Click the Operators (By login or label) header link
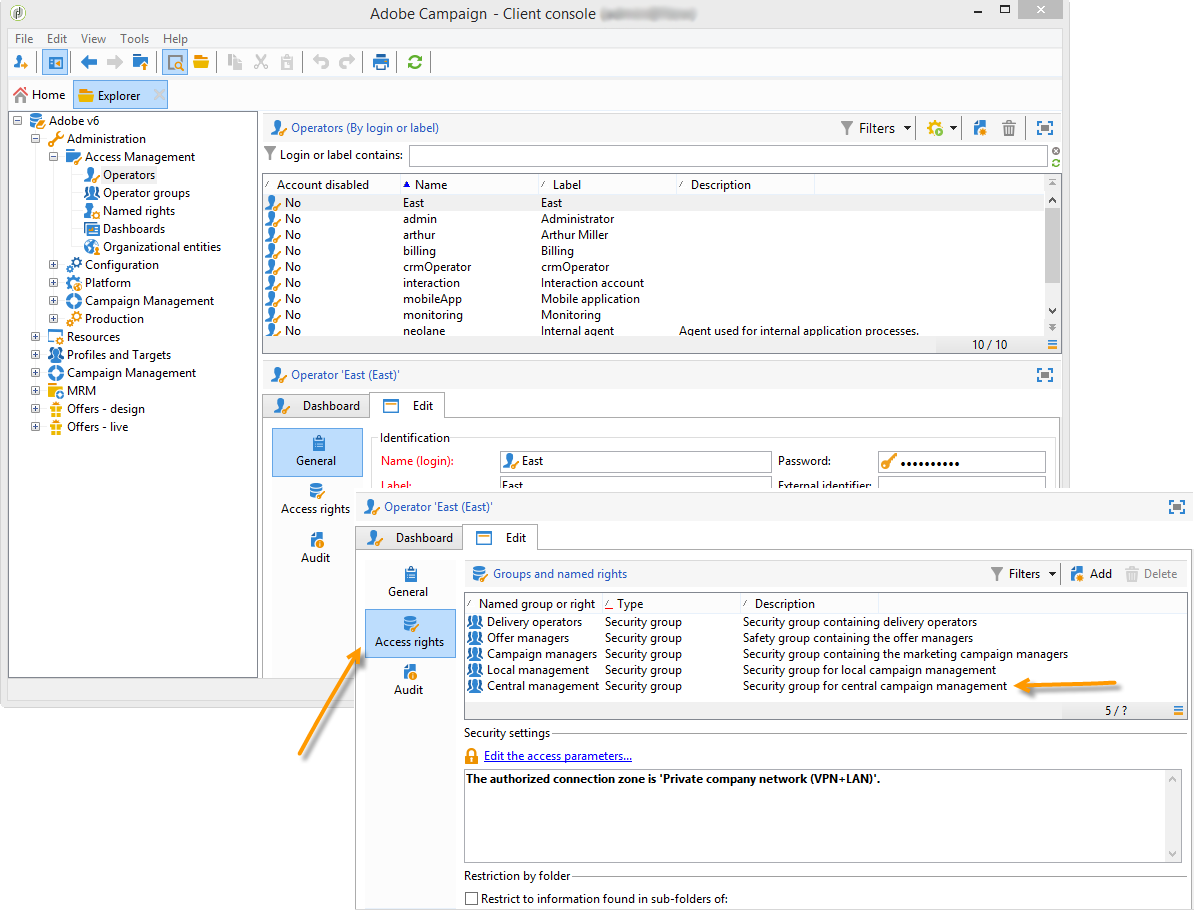The width and height of the screenshot is (1194, 917). tap(365, 128)
